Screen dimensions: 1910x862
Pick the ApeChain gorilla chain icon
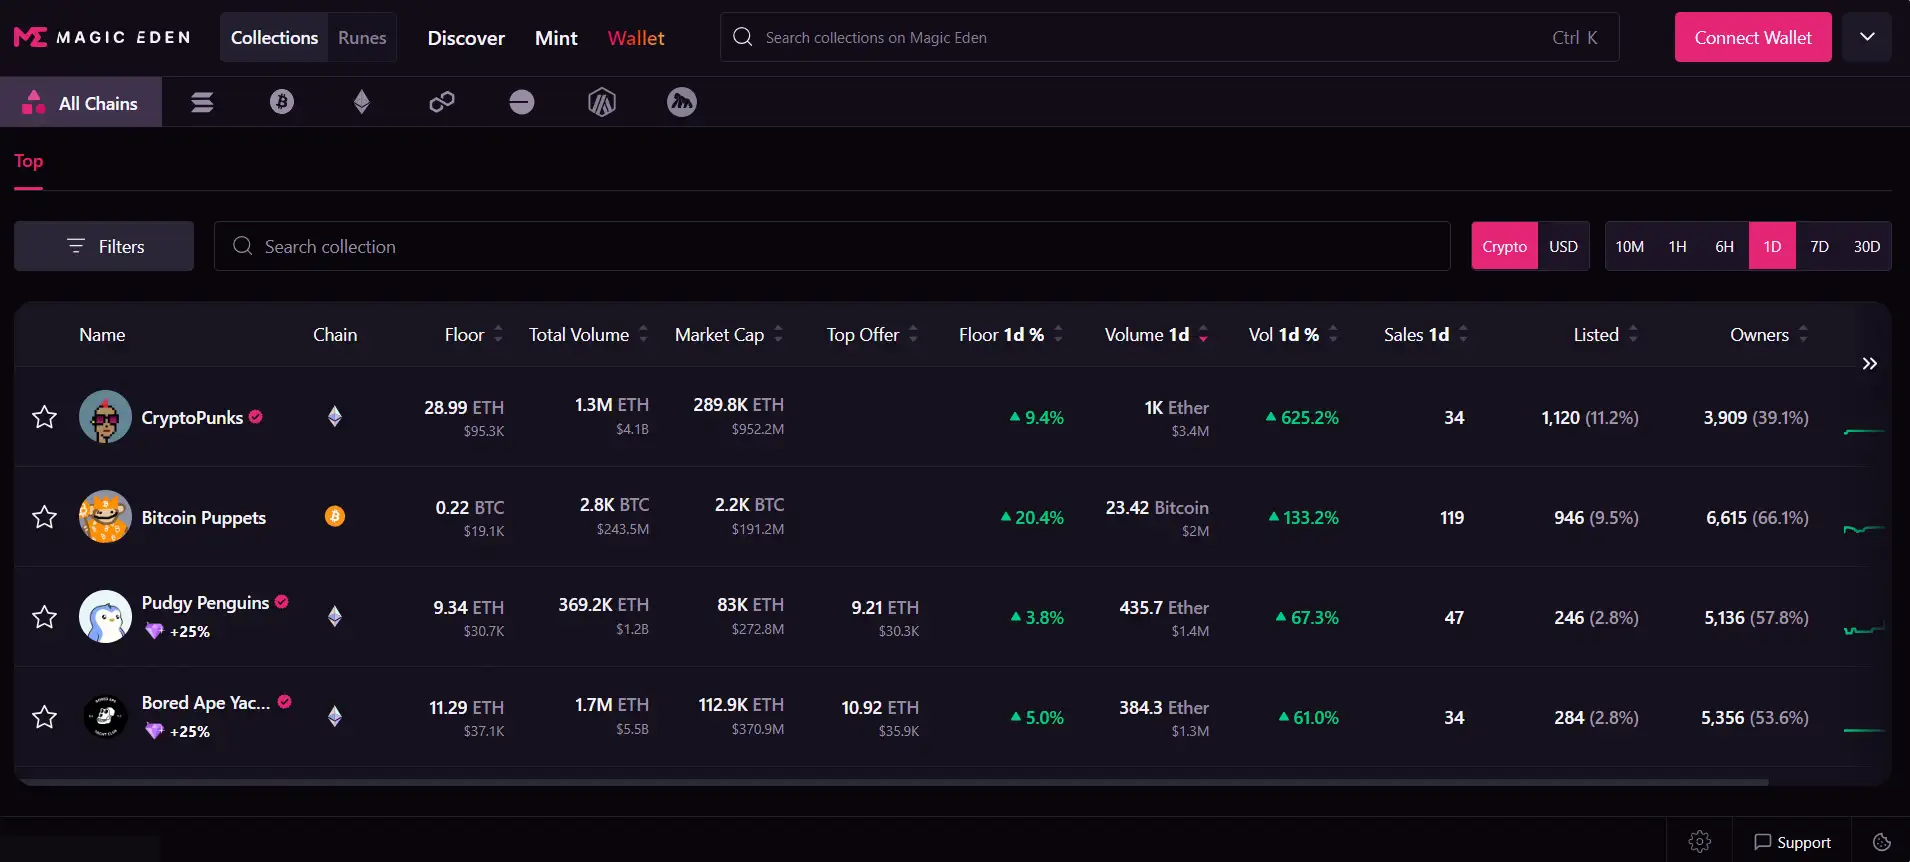(x=682, y=102)
